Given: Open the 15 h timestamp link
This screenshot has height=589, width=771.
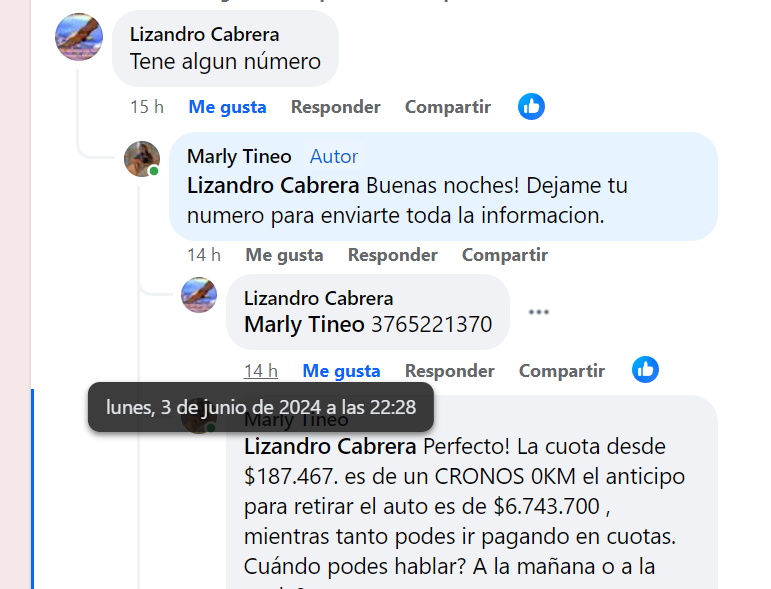Looking at the screenshot, I should click(x=147, y=107).
